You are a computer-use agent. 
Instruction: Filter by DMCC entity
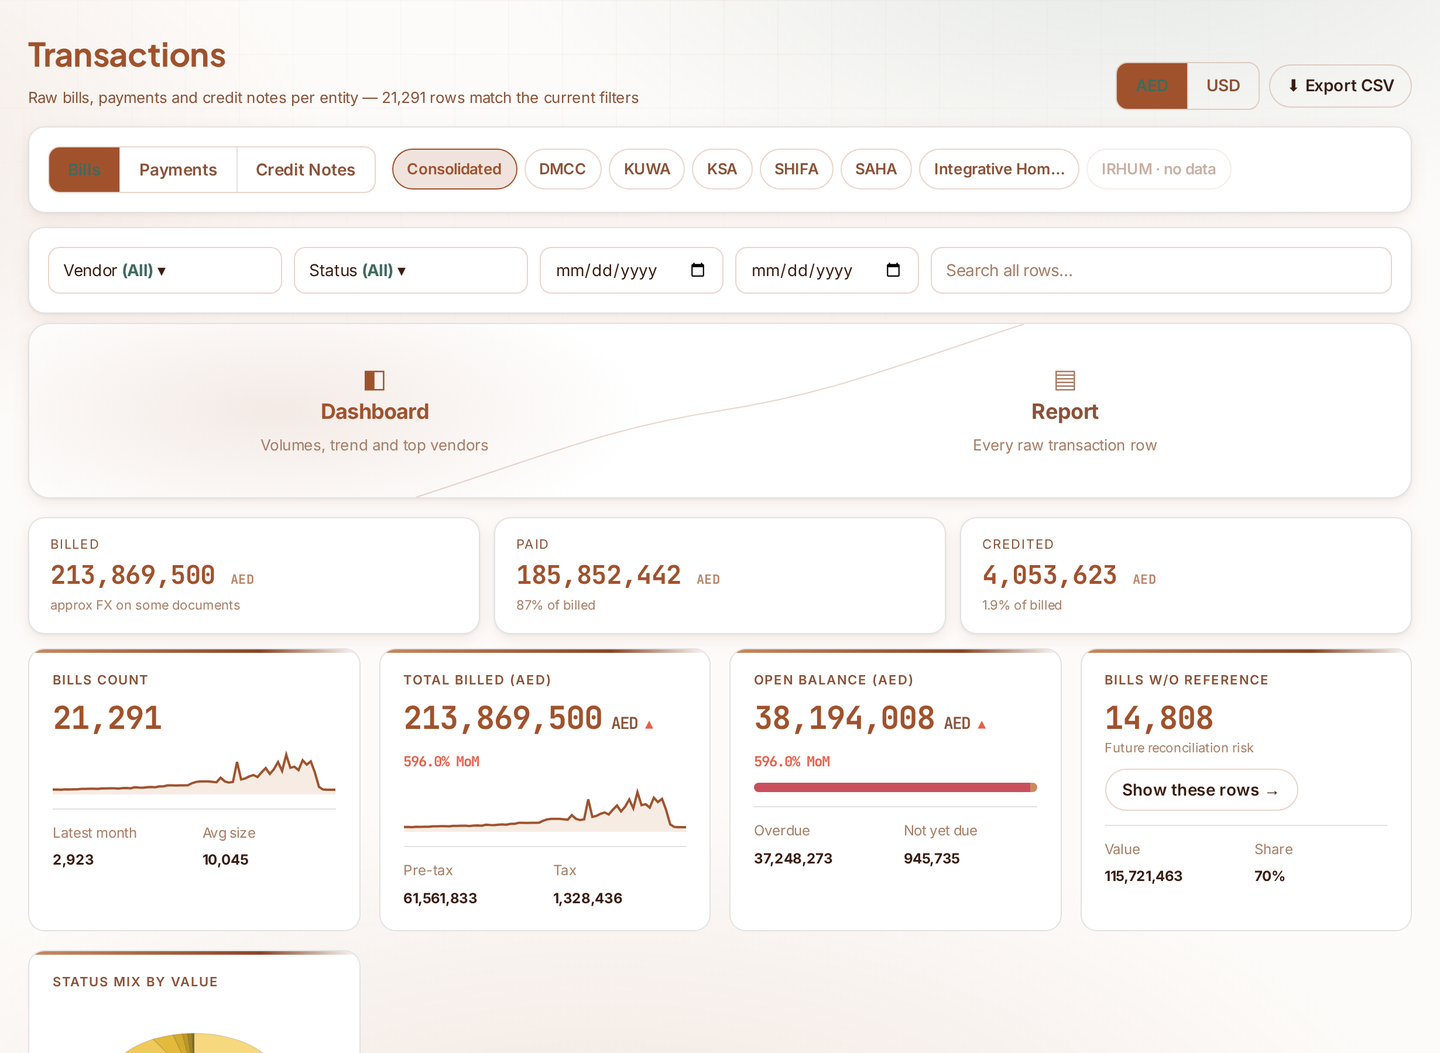click(562, 169)
